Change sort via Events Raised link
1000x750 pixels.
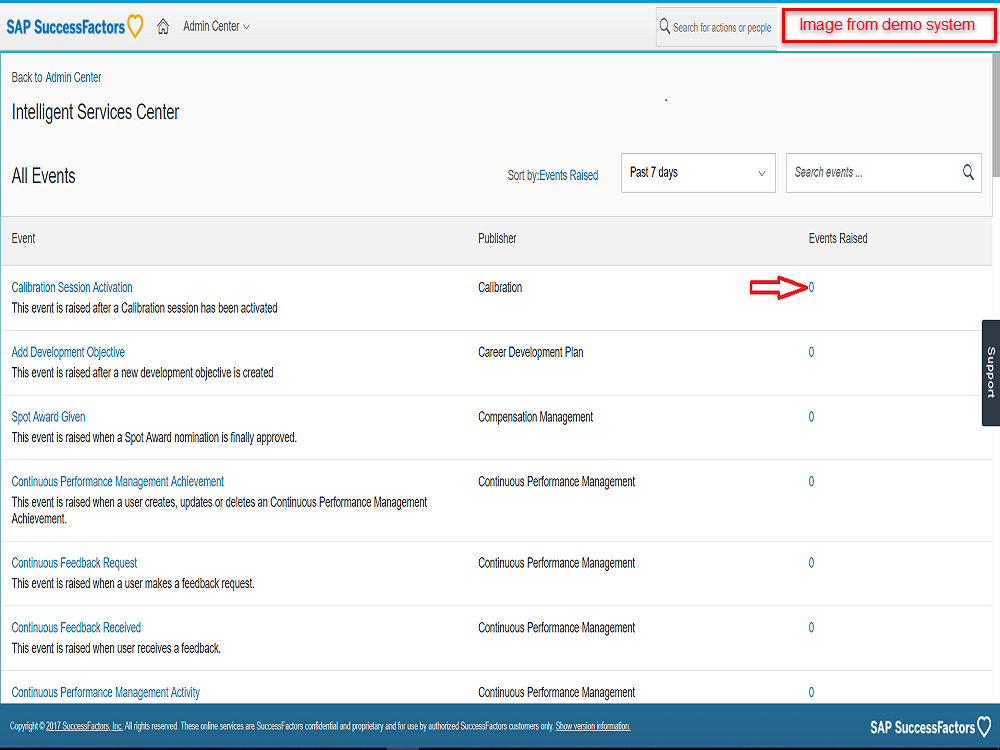tap(568, 175)
